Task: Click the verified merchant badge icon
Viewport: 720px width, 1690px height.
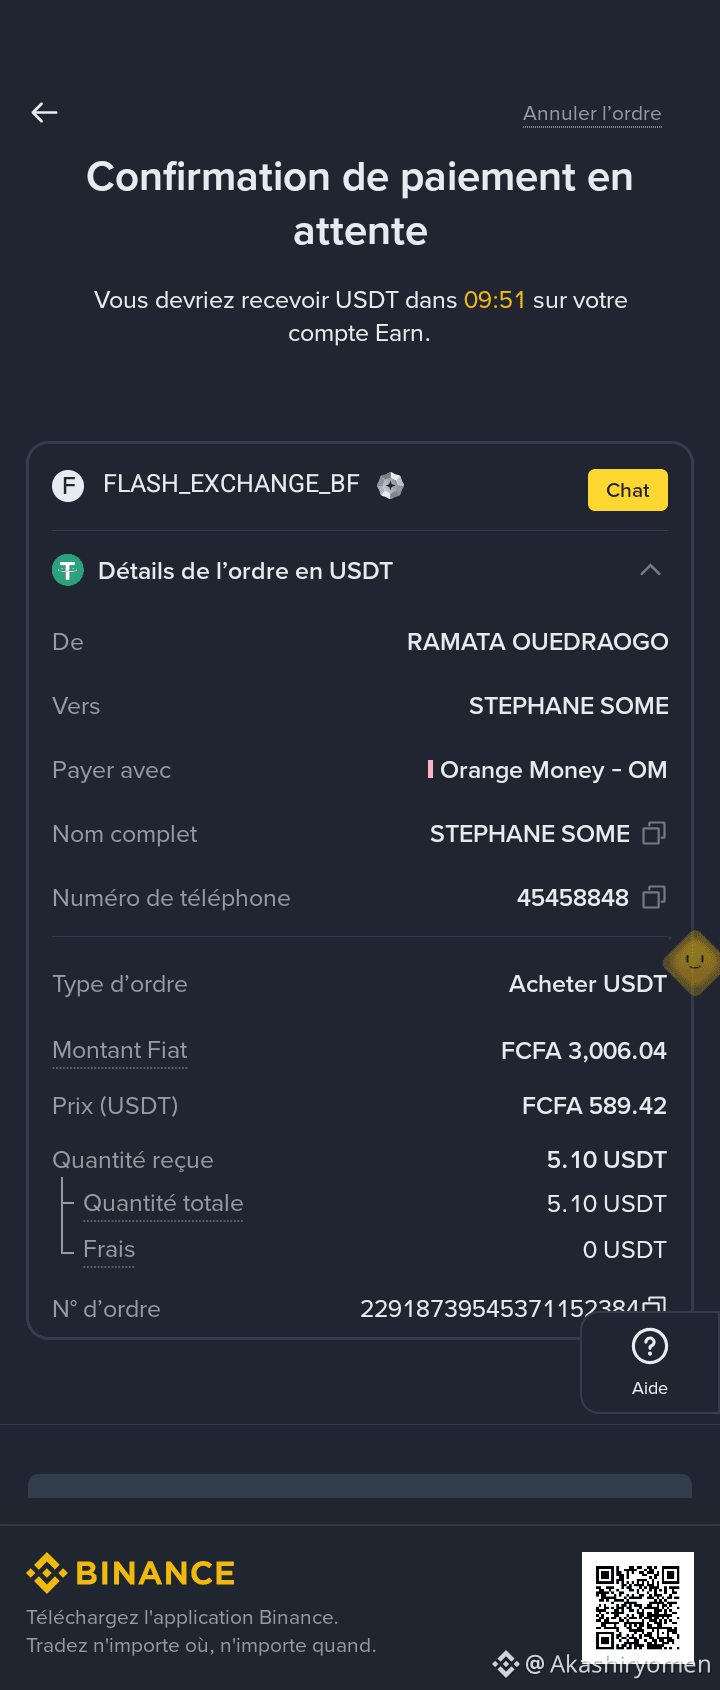Action: 390,486
